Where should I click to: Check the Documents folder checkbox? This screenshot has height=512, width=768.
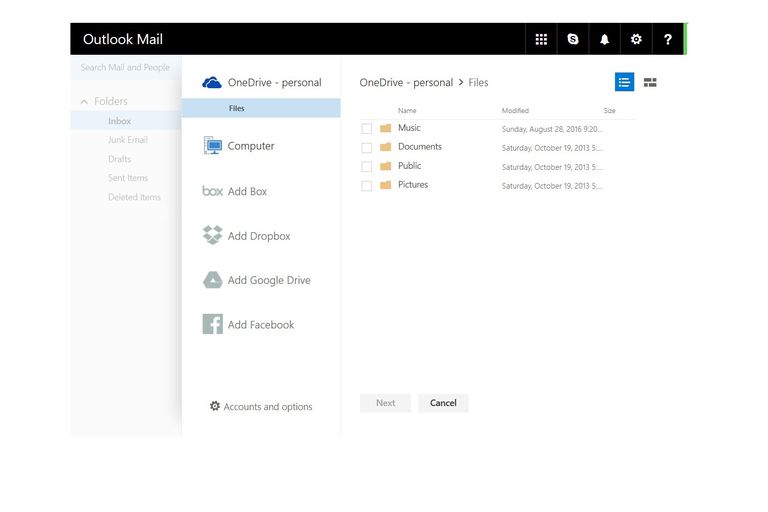[x=366, y=147]
